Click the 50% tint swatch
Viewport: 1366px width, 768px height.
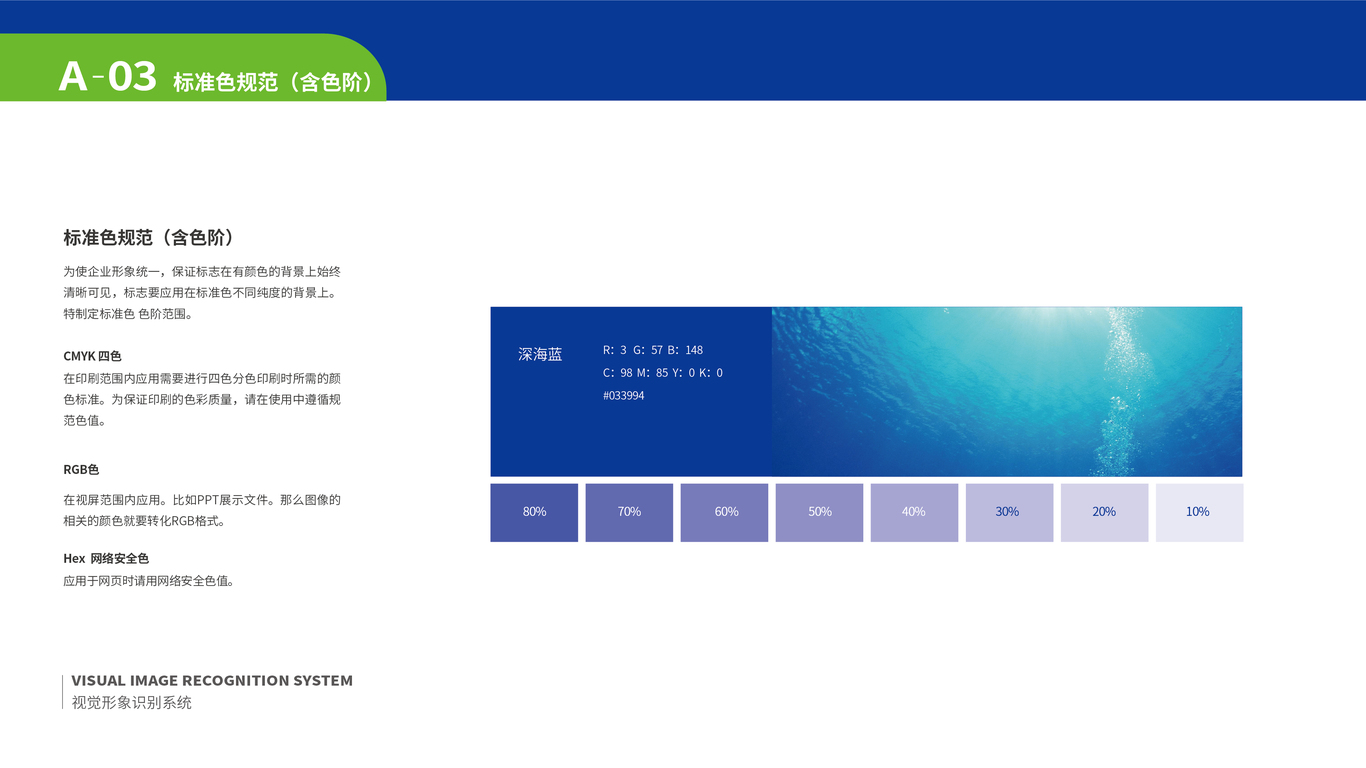point(819,513)
